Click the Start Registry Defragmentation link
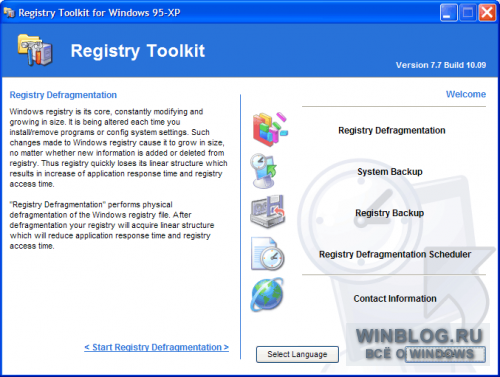This screenshot has width=500, height=377. [x=156, y=347]
